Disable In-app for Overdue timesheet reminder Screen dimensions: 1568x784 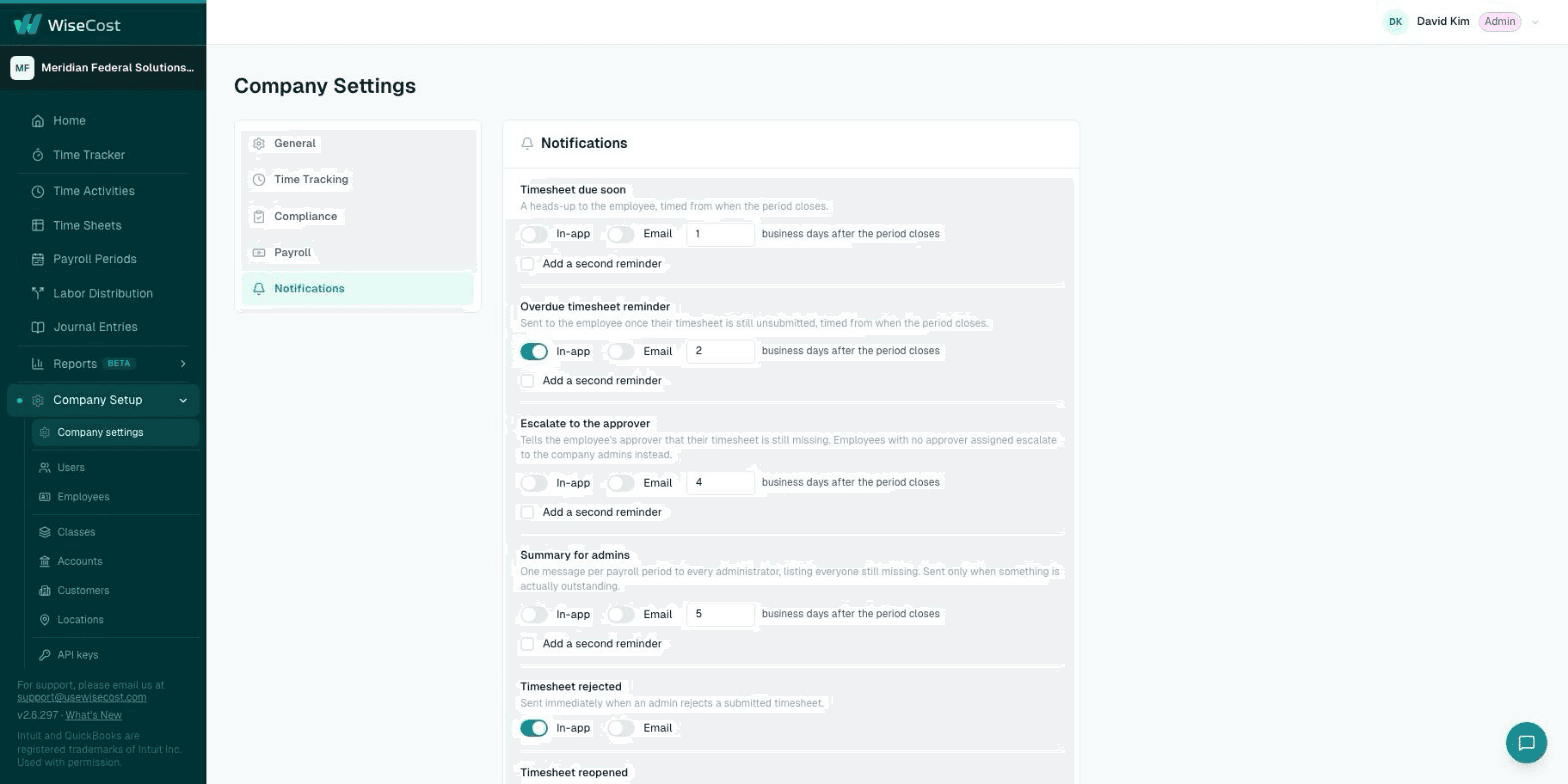(534, 352)
